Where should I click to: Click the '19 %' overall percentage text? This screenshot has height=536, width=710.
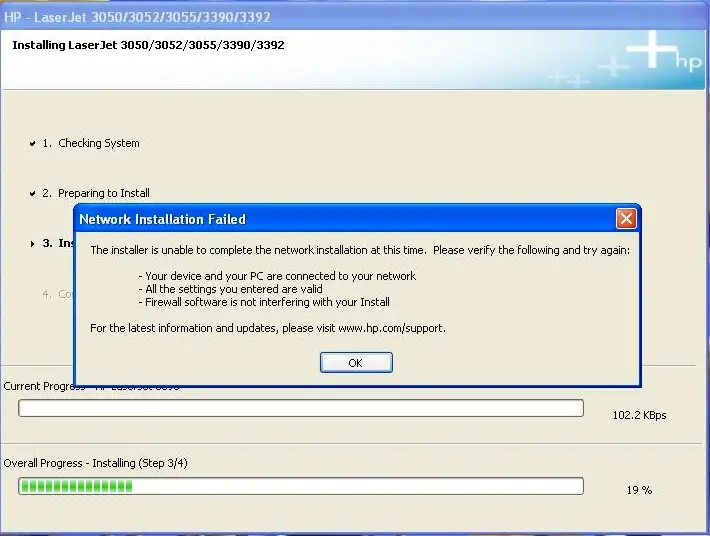pyautogui.click(x=639, y=490)
